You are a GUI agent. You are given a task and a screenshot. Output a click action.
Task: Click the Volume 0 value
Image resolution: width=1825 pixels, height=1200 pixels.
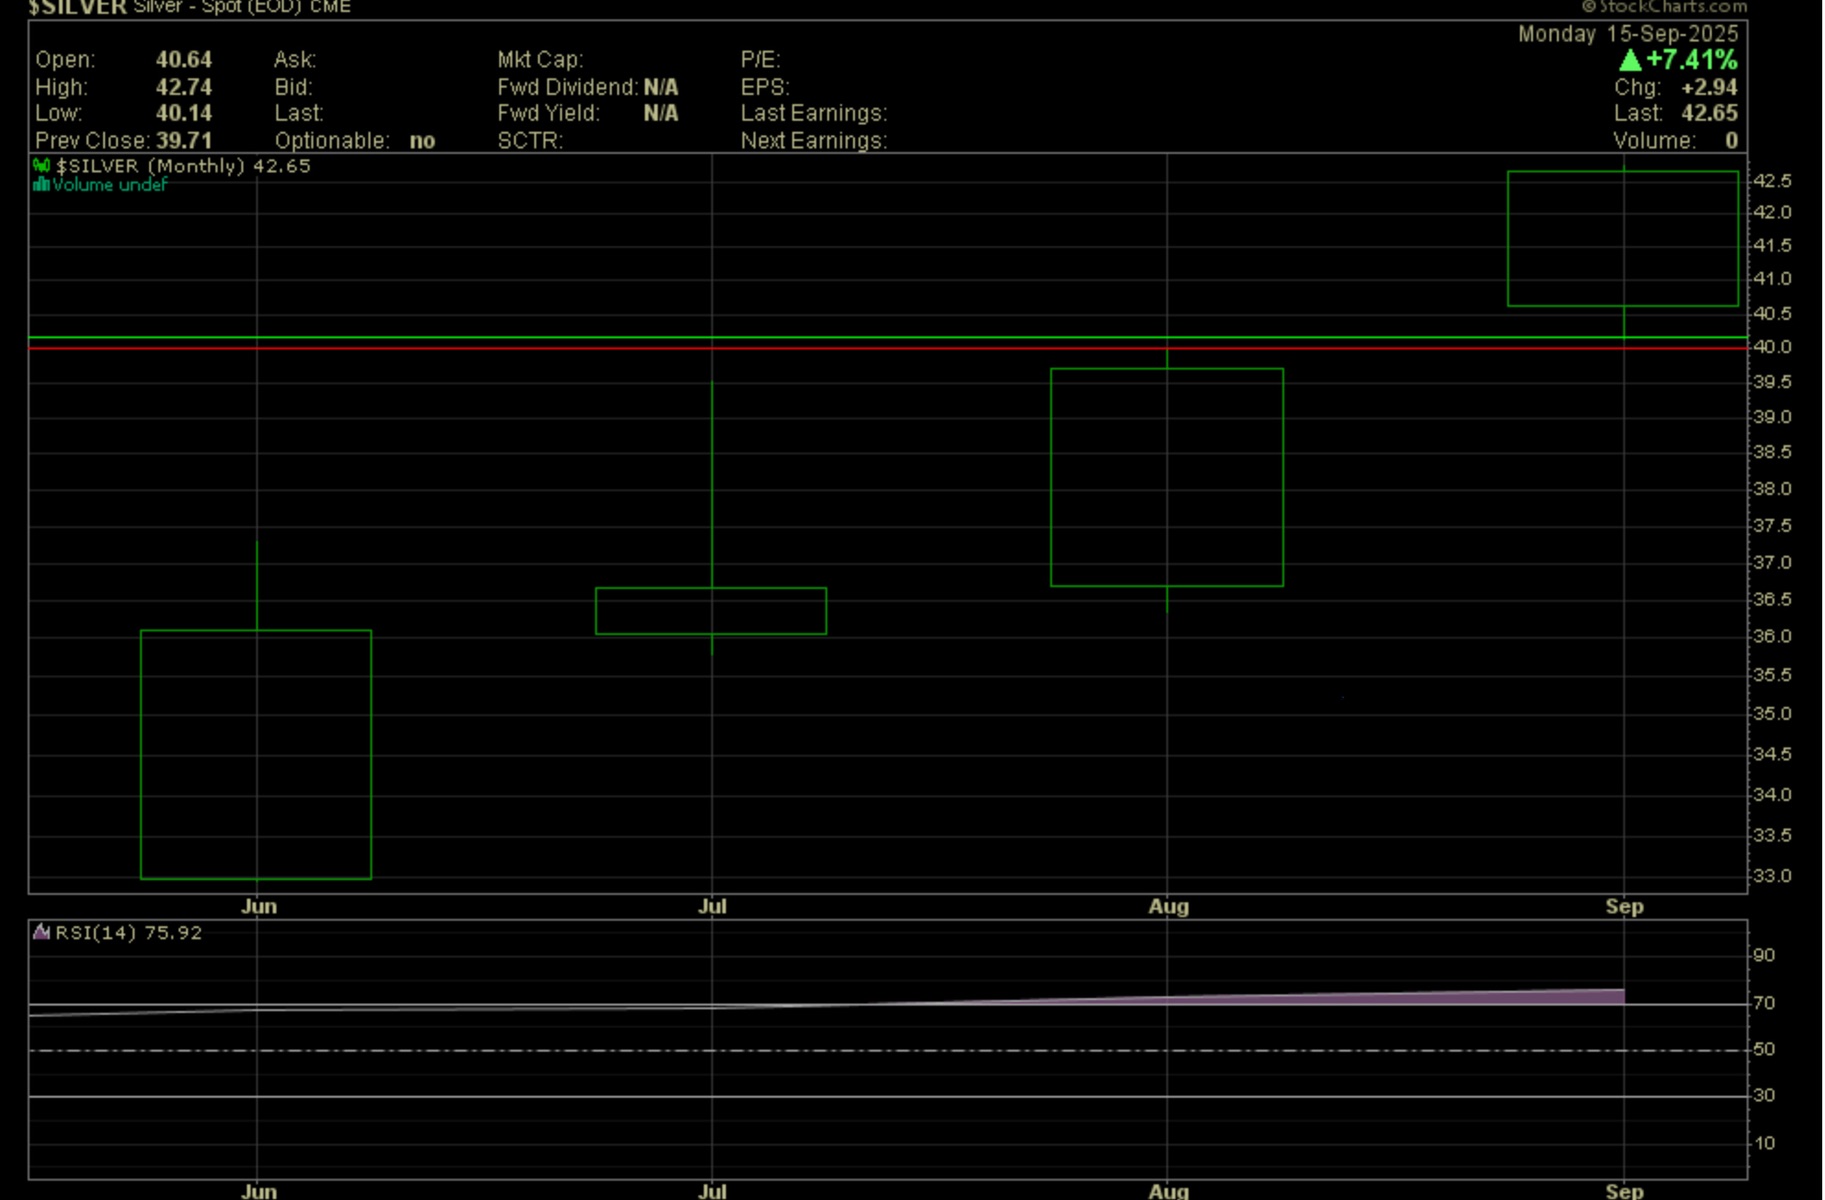coord(1731,141)
